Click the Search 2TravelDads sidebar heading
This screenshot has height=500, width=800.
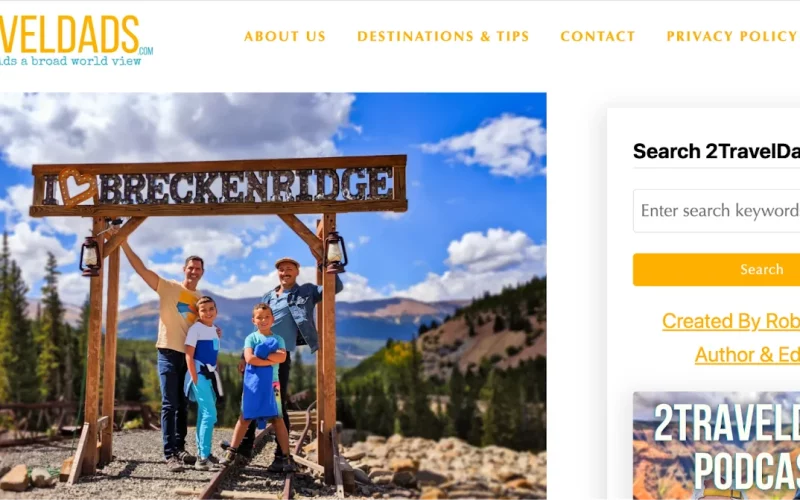coord(716,152)
